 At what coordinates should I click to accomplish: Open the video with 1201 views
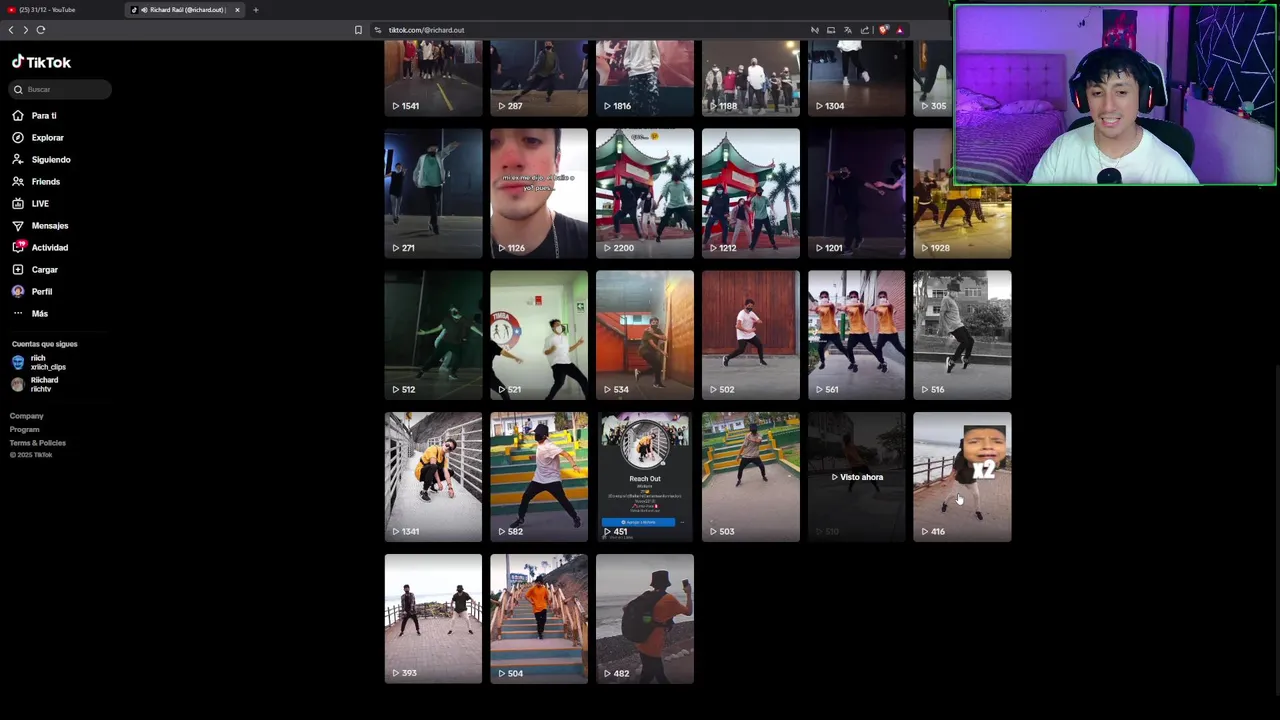857,193
